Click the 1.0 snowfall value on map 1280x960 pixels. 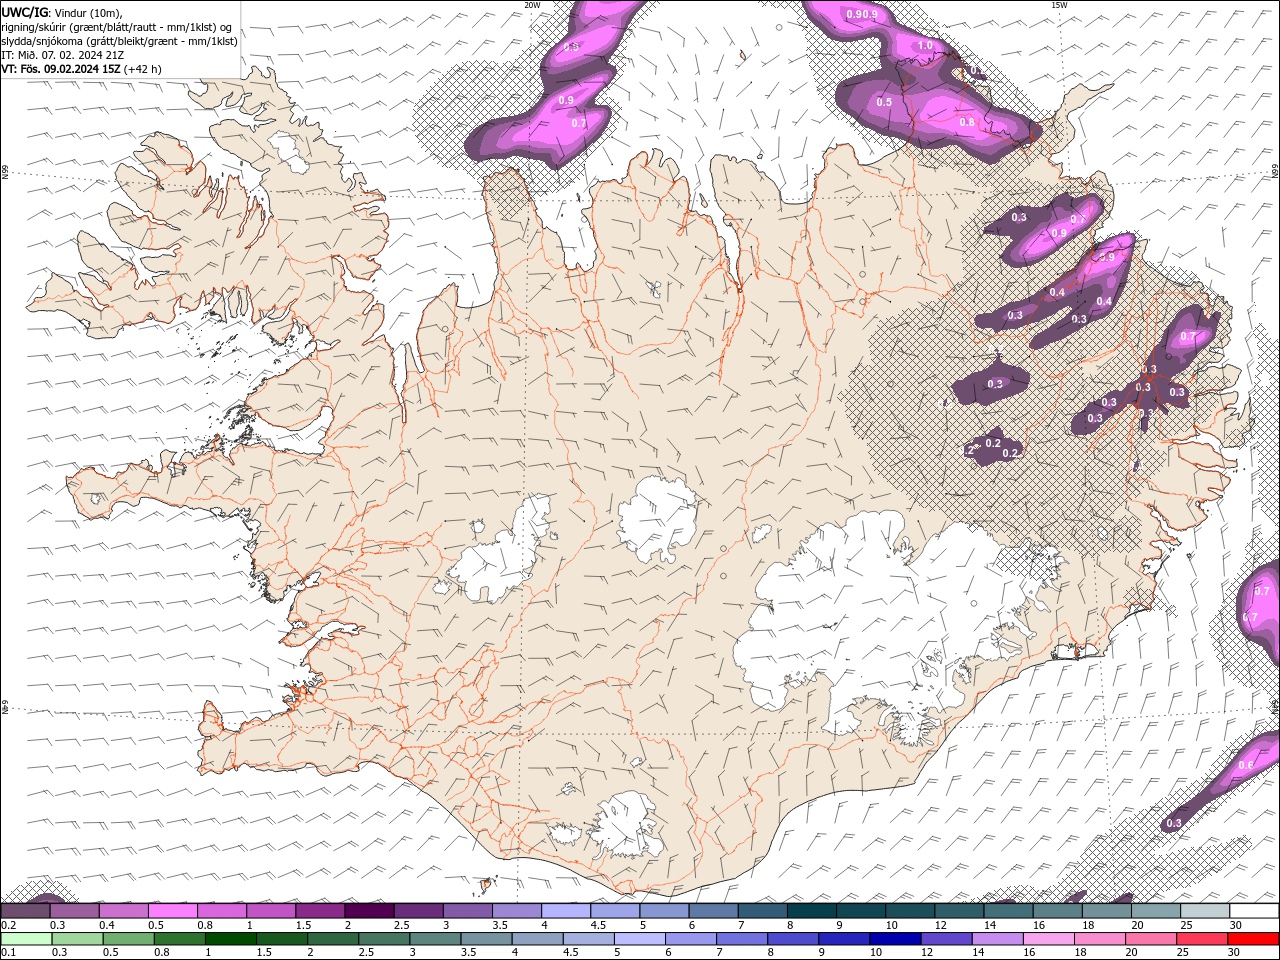[925, 45]
